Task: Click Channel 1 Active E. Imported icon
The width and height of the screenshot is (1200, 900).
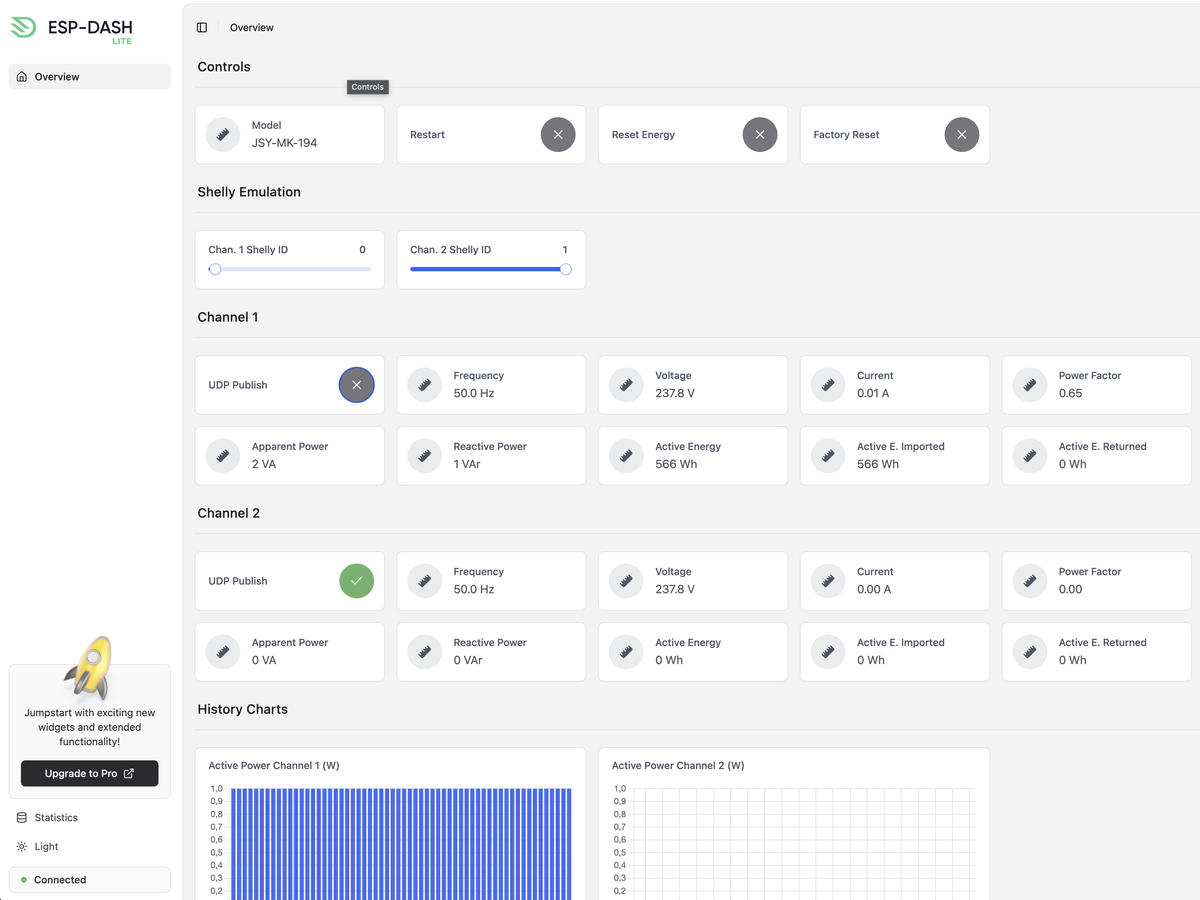Action: 828,455
